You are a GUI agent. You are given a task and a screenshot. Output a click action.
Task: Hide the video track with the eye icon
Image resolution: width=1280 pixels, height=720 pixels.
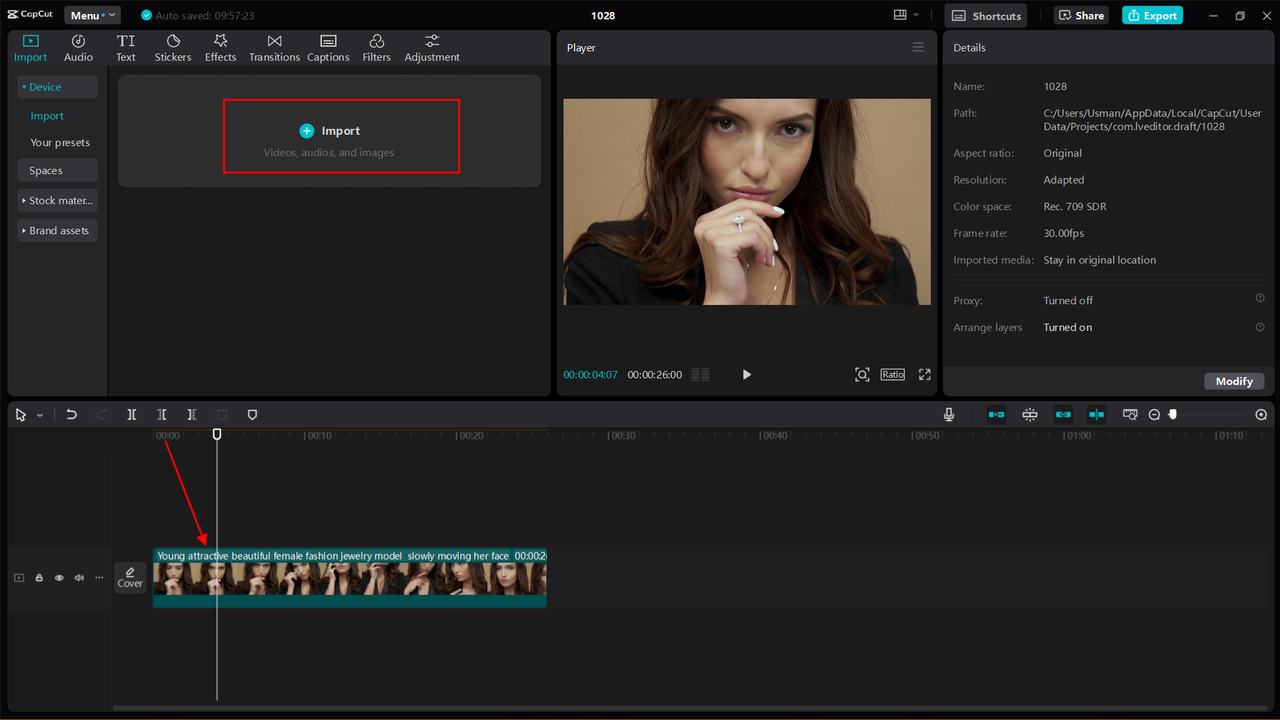[x=59, y=577]
